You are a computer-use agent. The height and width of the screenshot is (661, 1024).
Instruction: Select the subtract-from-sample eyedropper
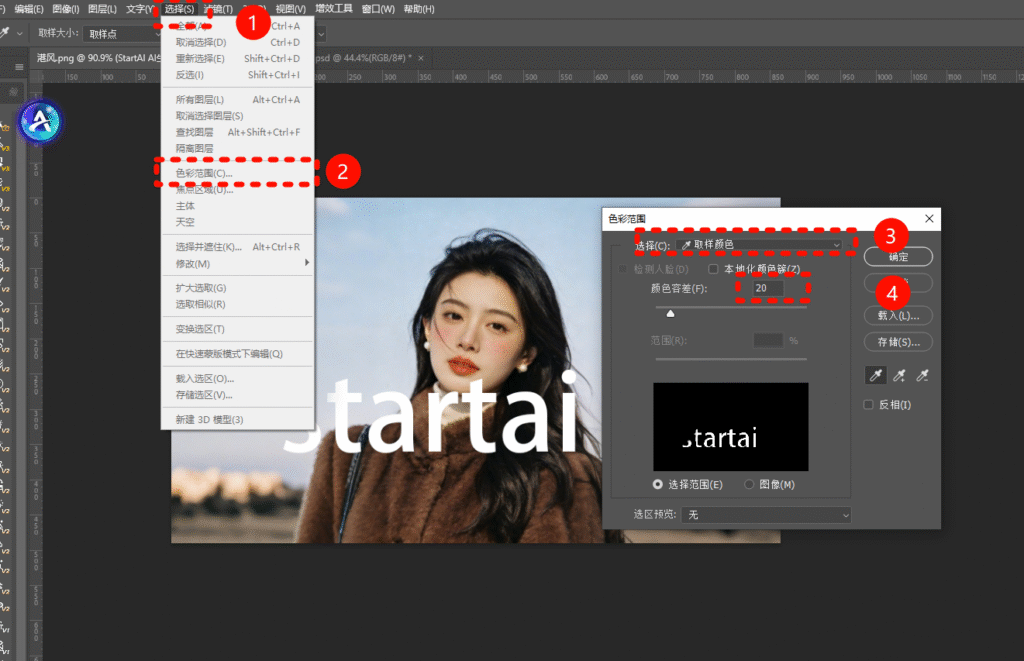click(x=923, y=375)
